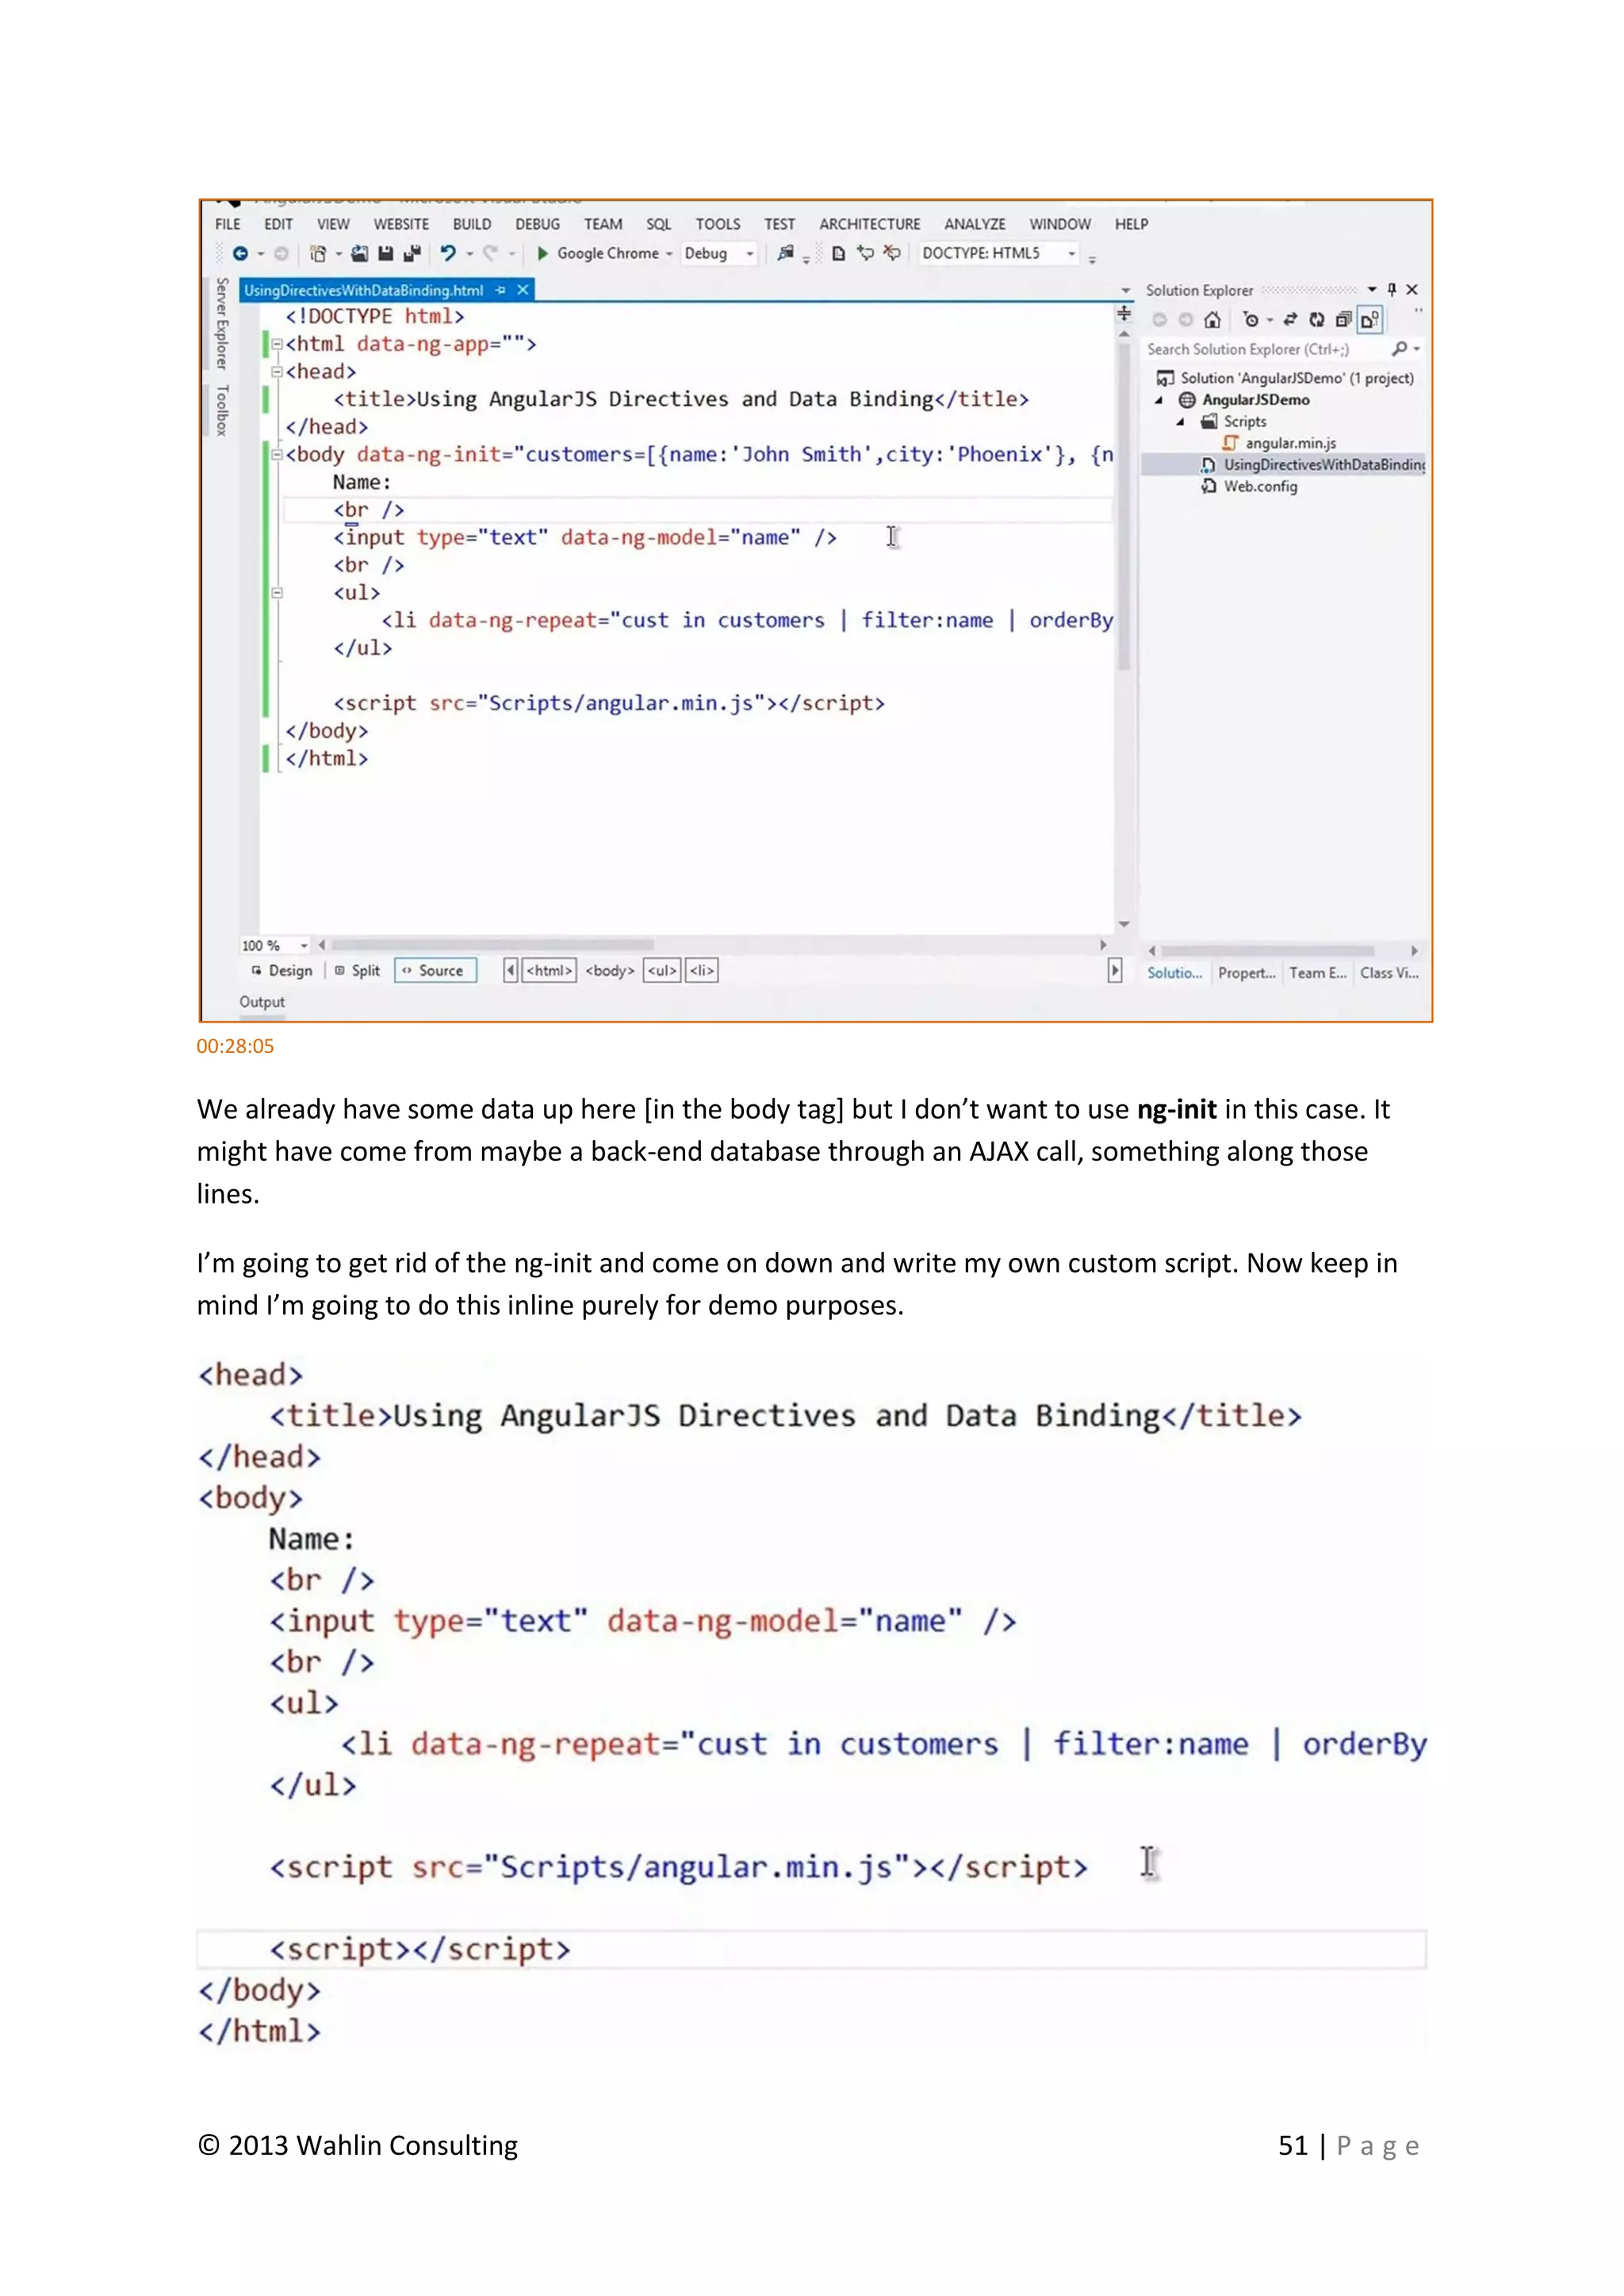Pin the UsingDirectivesWithDataBinding.html tab
The image size is (1624, 2296).
pyautogui.click(x=501, y=291)
